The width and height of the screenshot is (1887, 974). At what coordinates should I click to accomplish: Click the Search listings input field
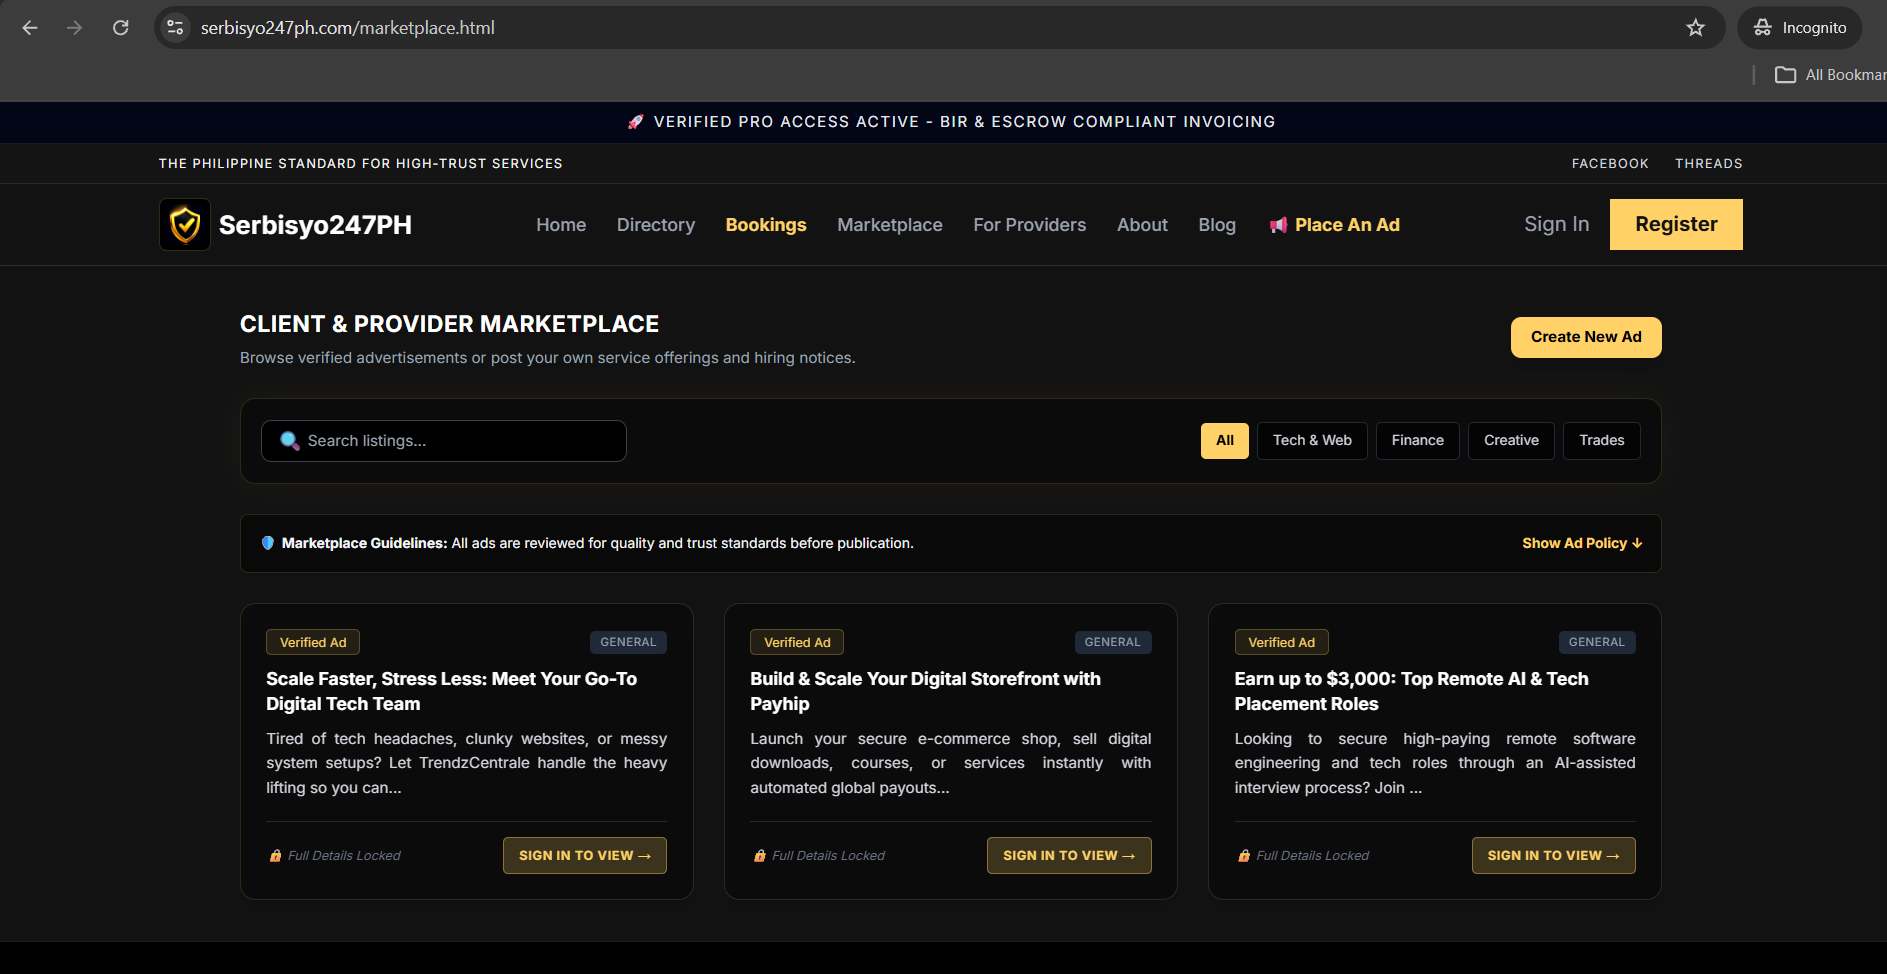click(444, 441)
